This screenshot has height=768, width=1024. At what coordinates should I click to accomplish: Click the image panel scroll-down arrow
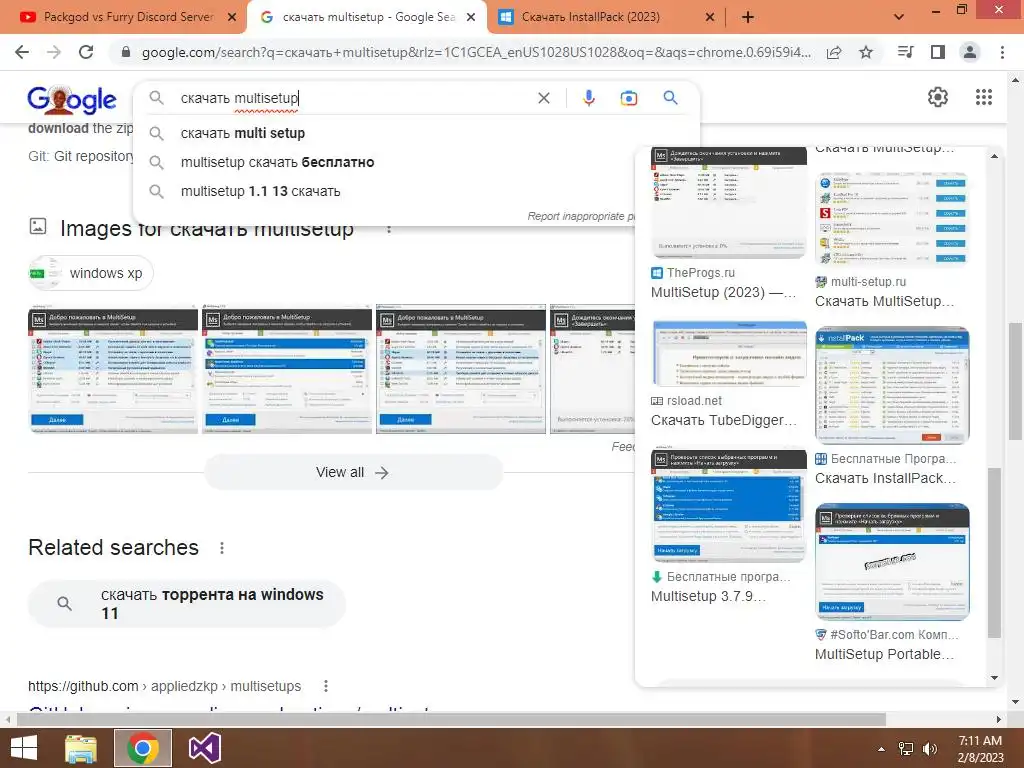(x=994, y=678)
